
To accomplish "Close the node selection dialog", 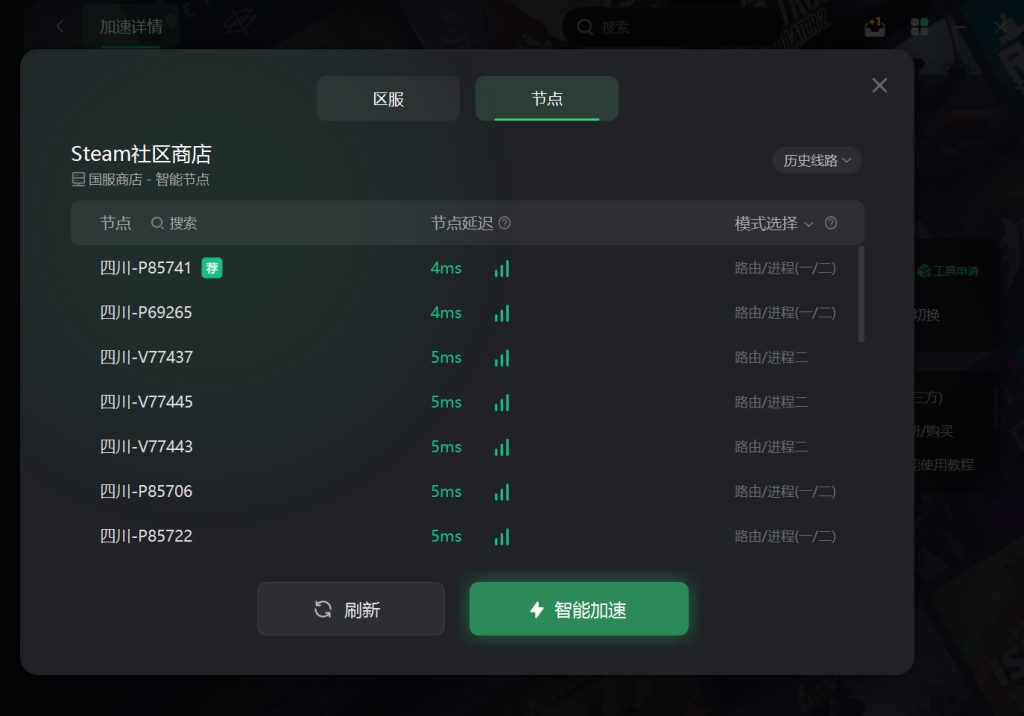I will [880, 86].
